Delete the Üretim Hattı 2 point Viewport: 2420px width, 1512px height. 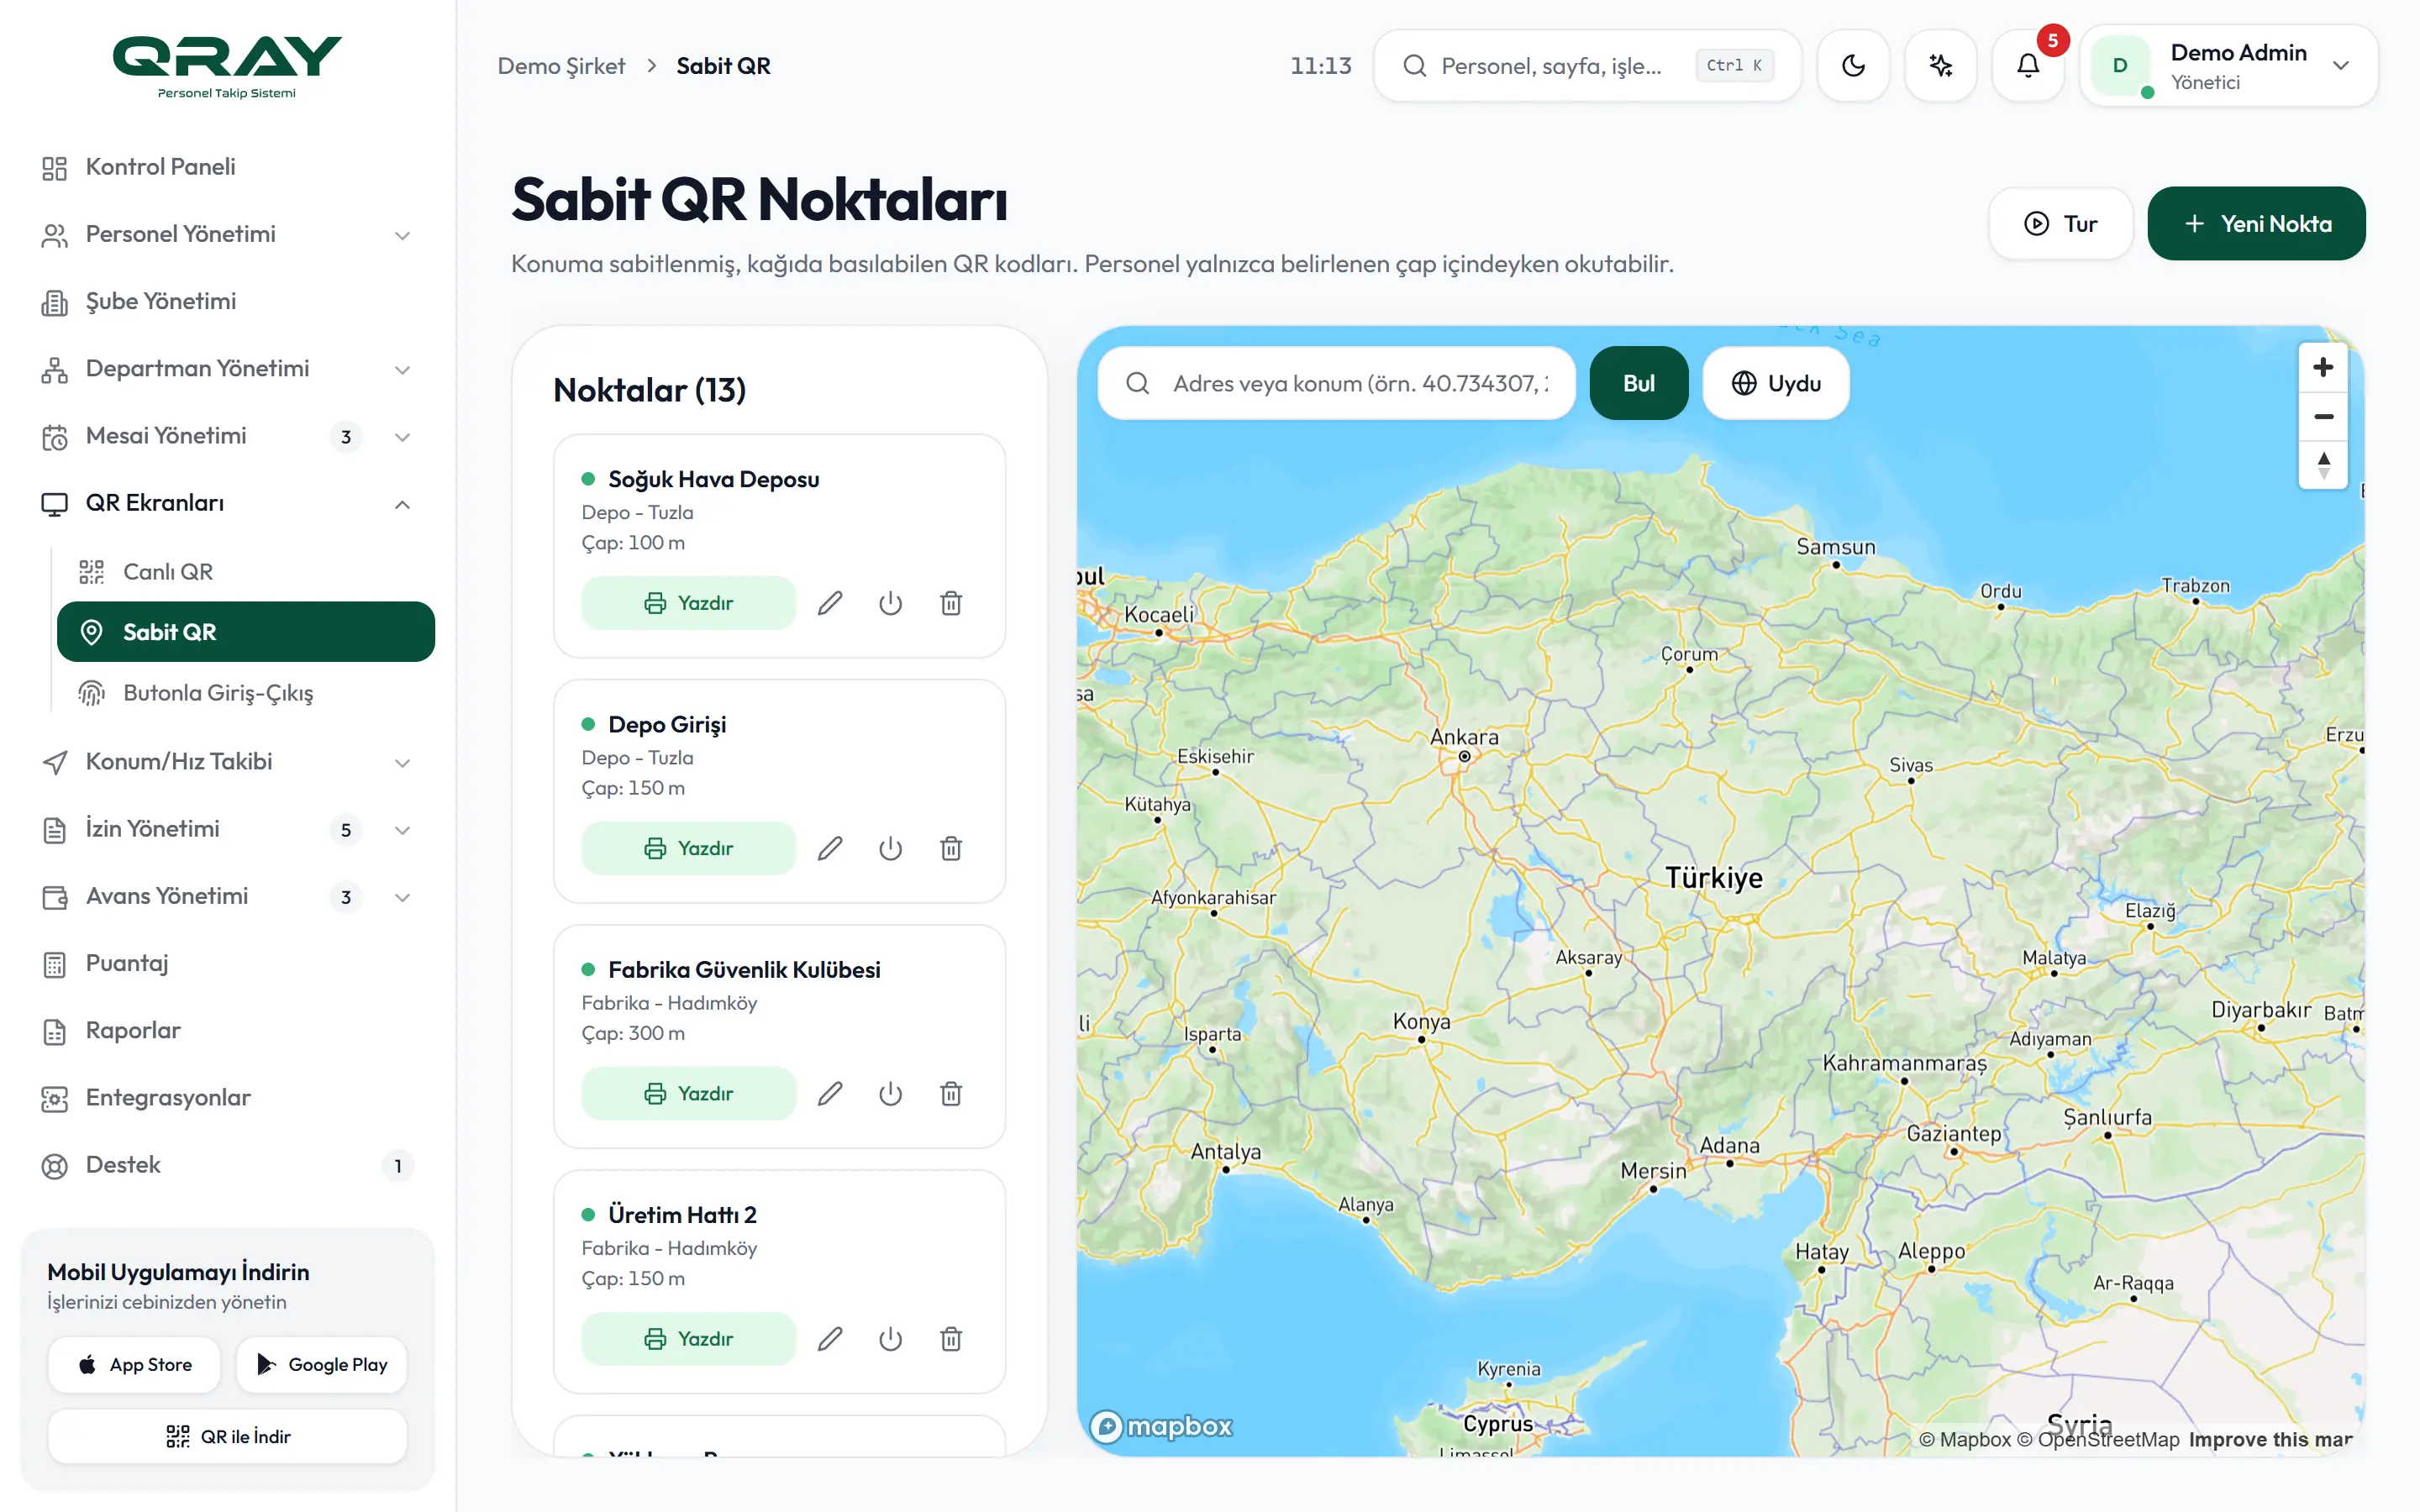pos(951,1338)
